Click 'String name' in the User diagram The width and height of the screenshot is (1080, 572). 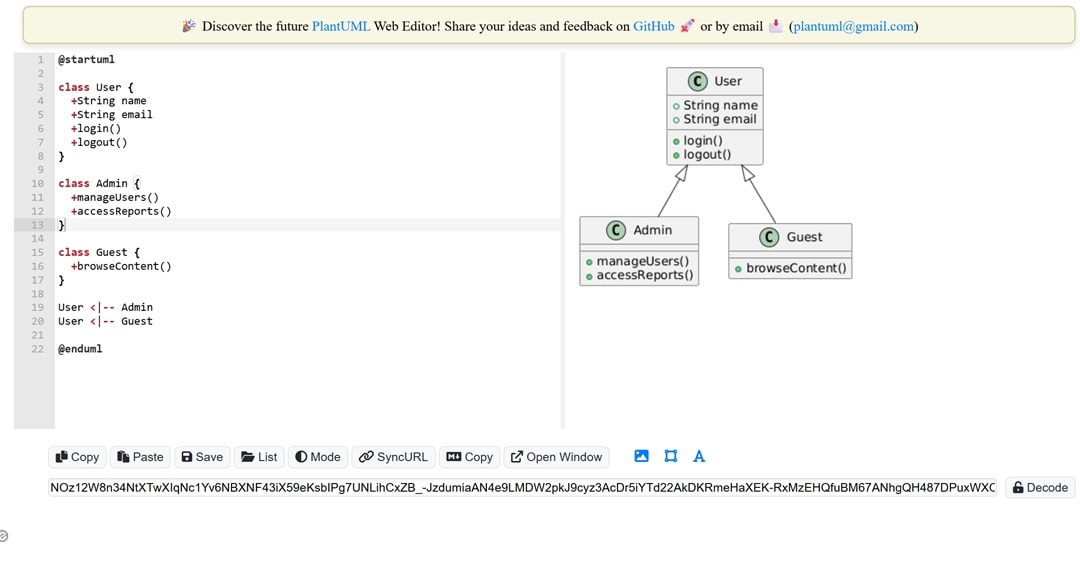(720, 105)
